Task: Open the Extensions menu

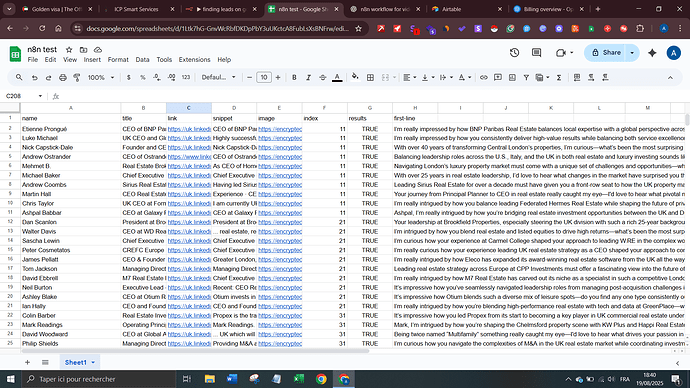Action: [194, 60]
